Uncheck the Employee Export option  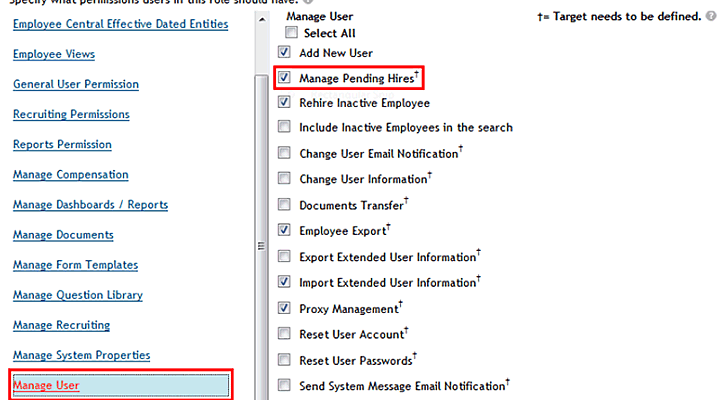[285, 231]
